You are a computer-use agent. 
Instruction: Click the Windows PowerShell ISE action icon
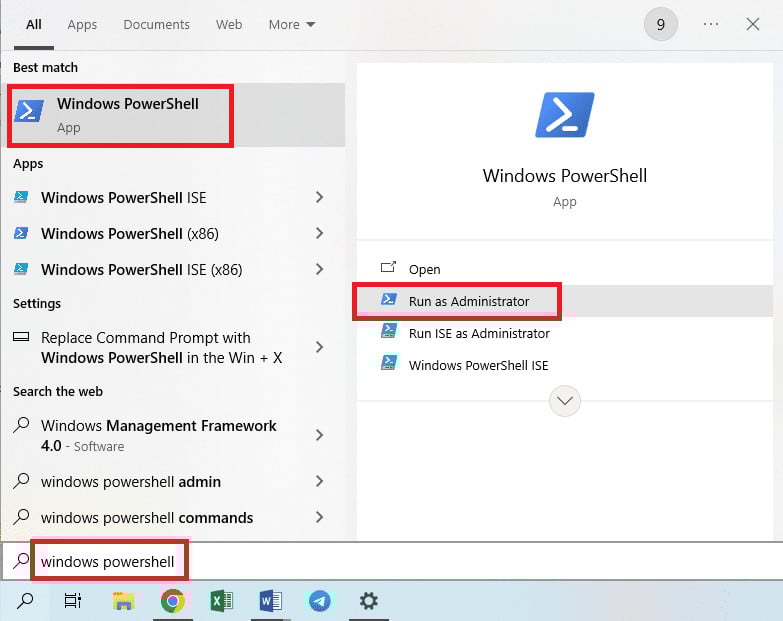click(389, 362)
